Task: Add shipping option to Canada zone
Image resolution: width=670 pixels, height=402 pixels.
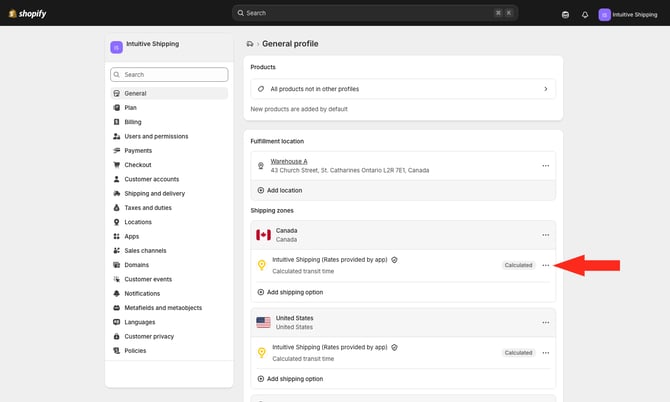Action: (290, 292)
